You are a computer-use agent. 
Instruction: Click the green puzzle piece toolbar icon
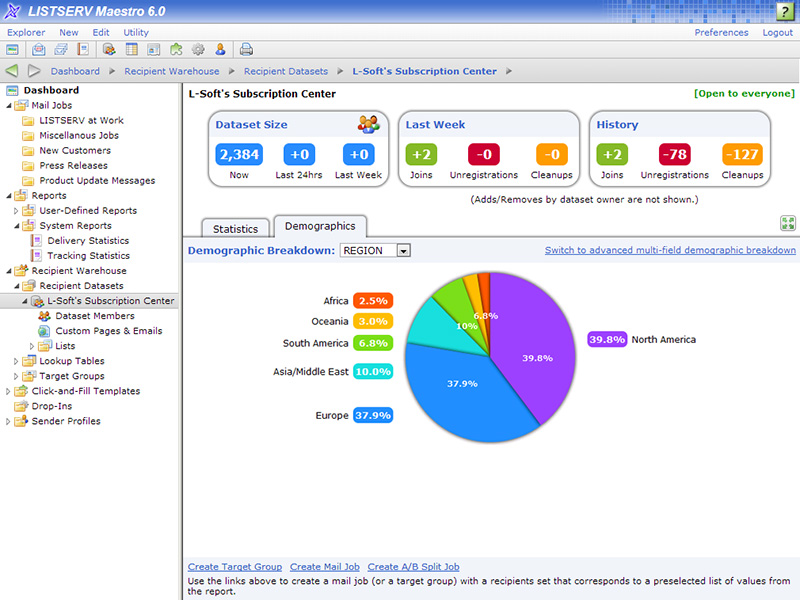coord(176,49)
